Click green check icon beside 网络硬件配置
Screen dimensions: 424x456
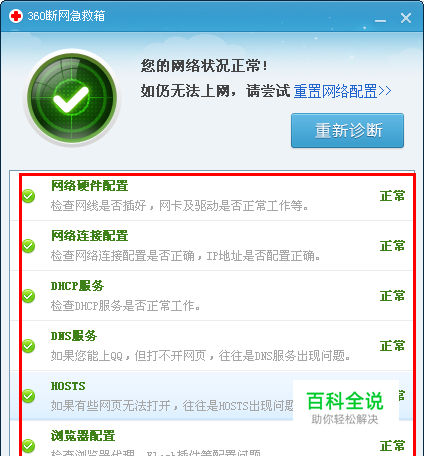29,196
